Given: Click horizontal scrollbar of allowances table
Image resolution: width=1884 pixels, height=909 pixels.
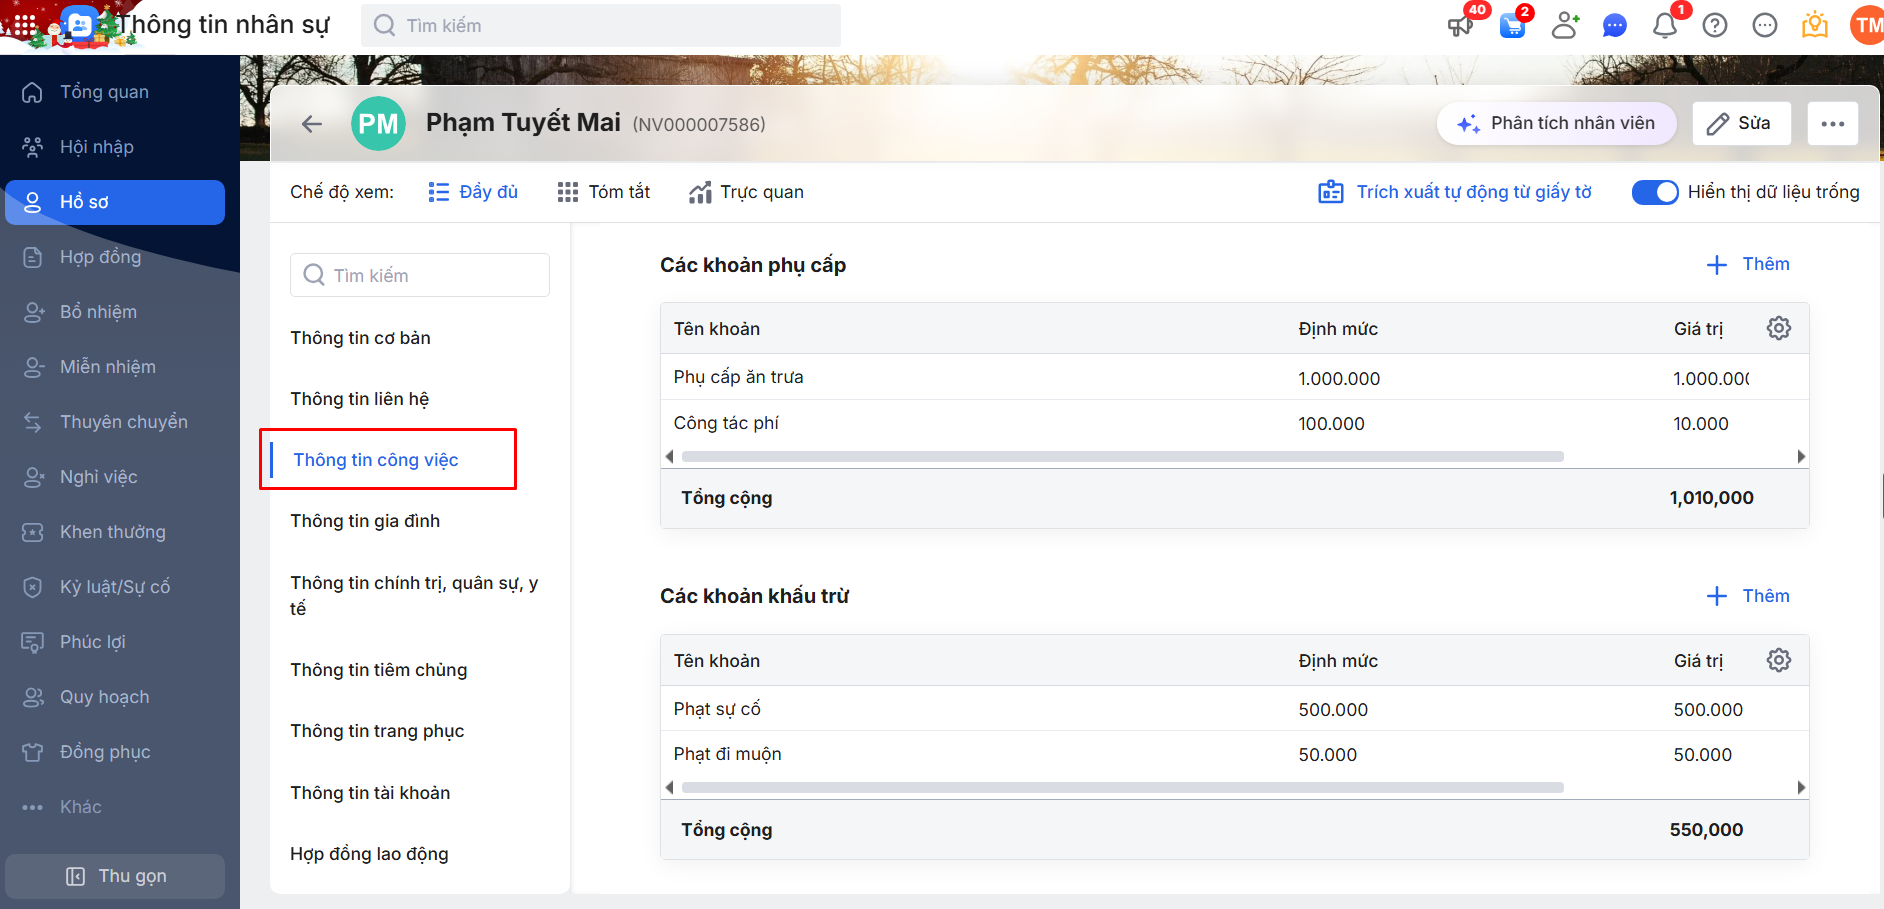Looking at the screenshot, I should 1122,457.
